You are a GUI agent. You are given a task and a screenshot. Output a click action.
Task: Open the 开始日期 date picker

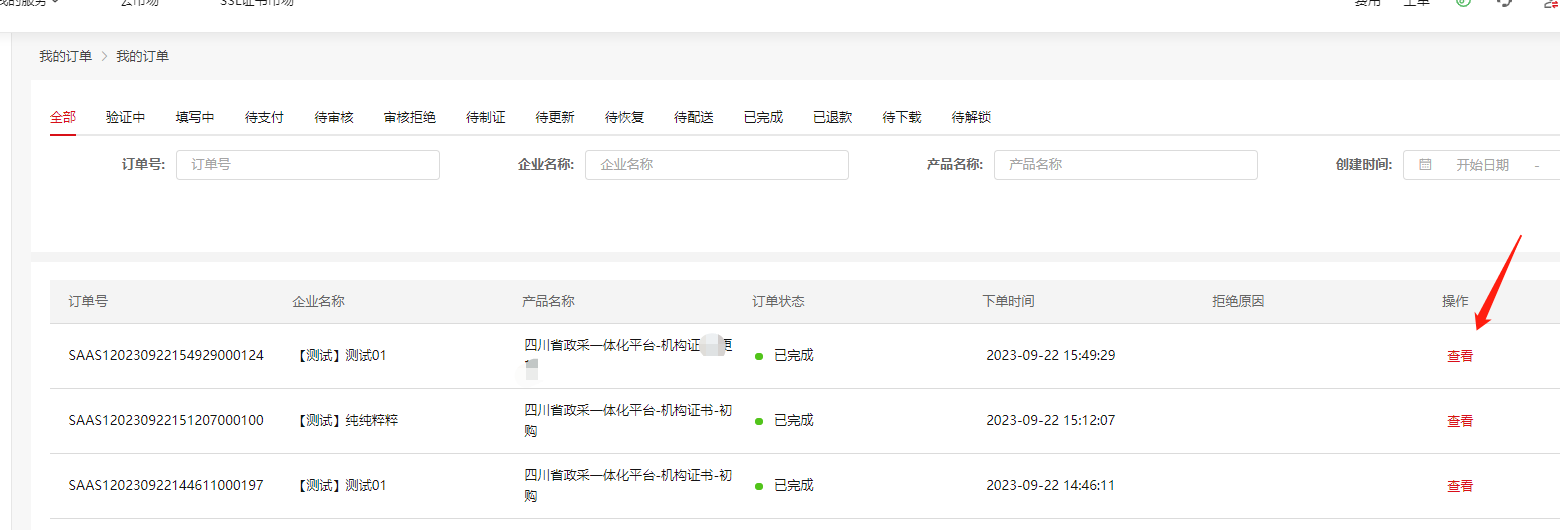coord(1481,165)
